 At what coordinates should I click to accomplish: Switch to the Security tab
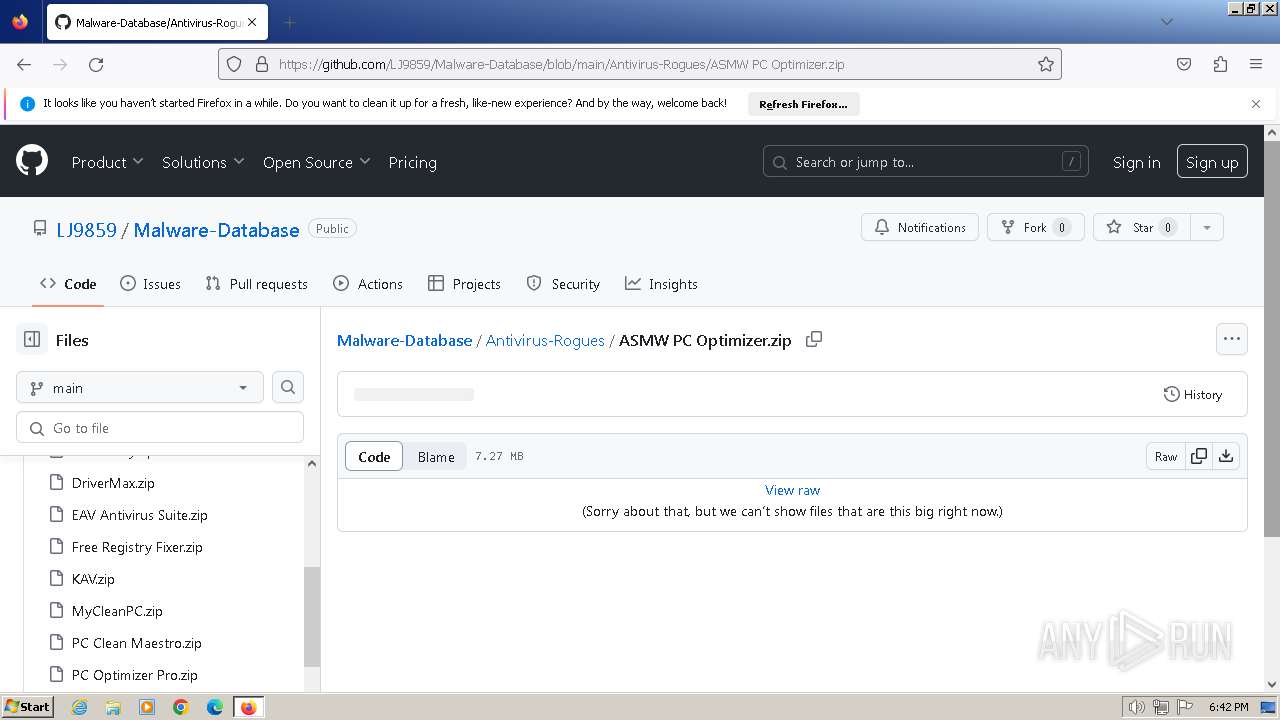563,284
